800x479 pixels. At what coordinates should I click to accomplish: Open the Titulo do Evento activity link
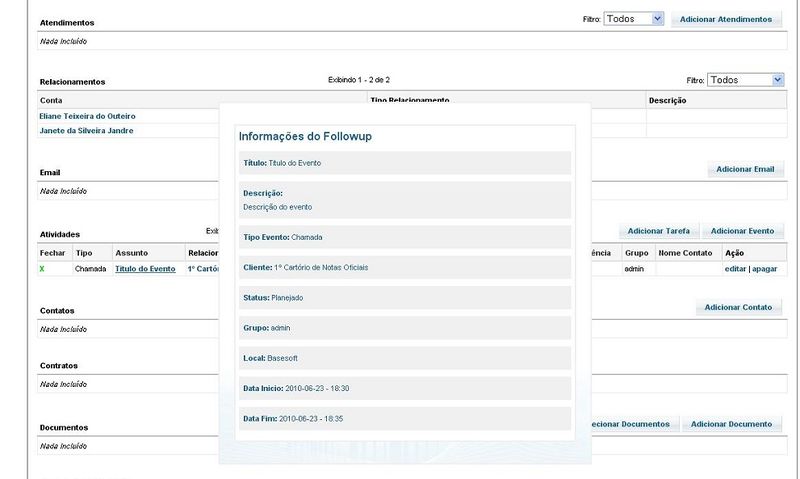[x=145, y=269]
